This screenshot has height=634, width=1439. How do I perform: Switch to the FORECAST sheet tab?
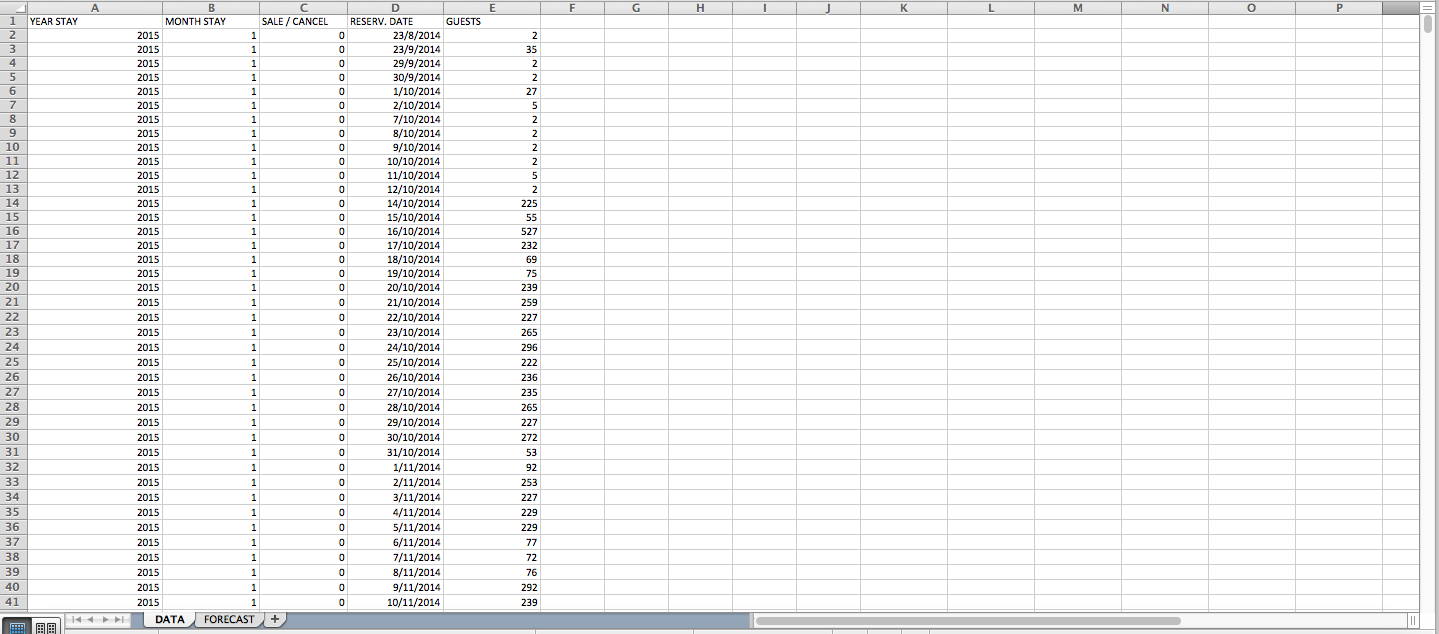[x=228, y=619]
